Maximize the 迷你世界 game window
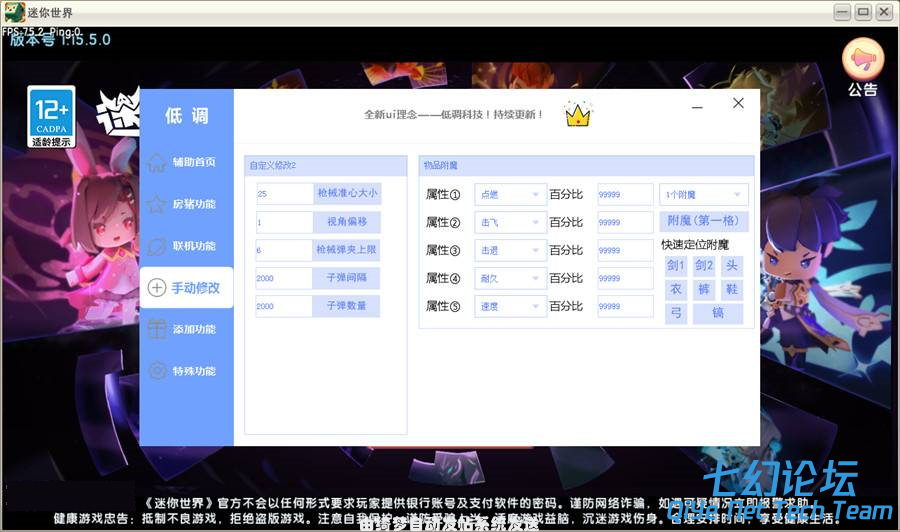The image size is (900, 532). pyautogui.click(x=863, y=12)
